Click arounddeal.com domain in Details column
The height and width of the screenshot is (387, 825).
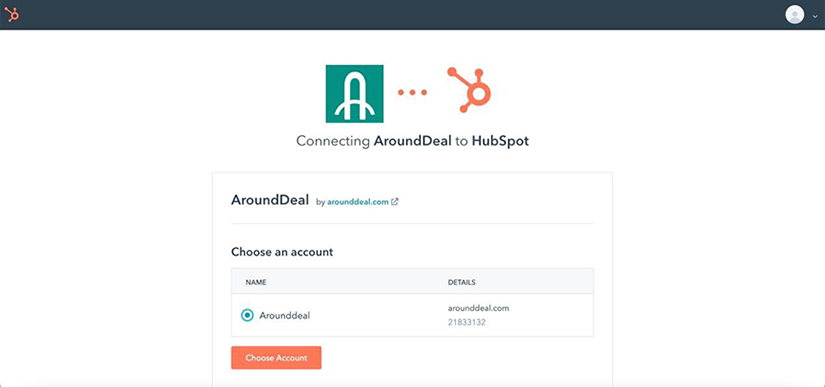[478, 309]
